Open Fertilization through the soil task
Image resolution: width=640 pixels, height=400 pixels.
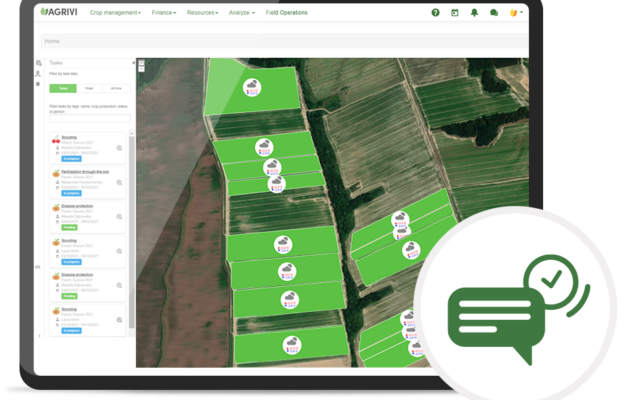[85, 172]
